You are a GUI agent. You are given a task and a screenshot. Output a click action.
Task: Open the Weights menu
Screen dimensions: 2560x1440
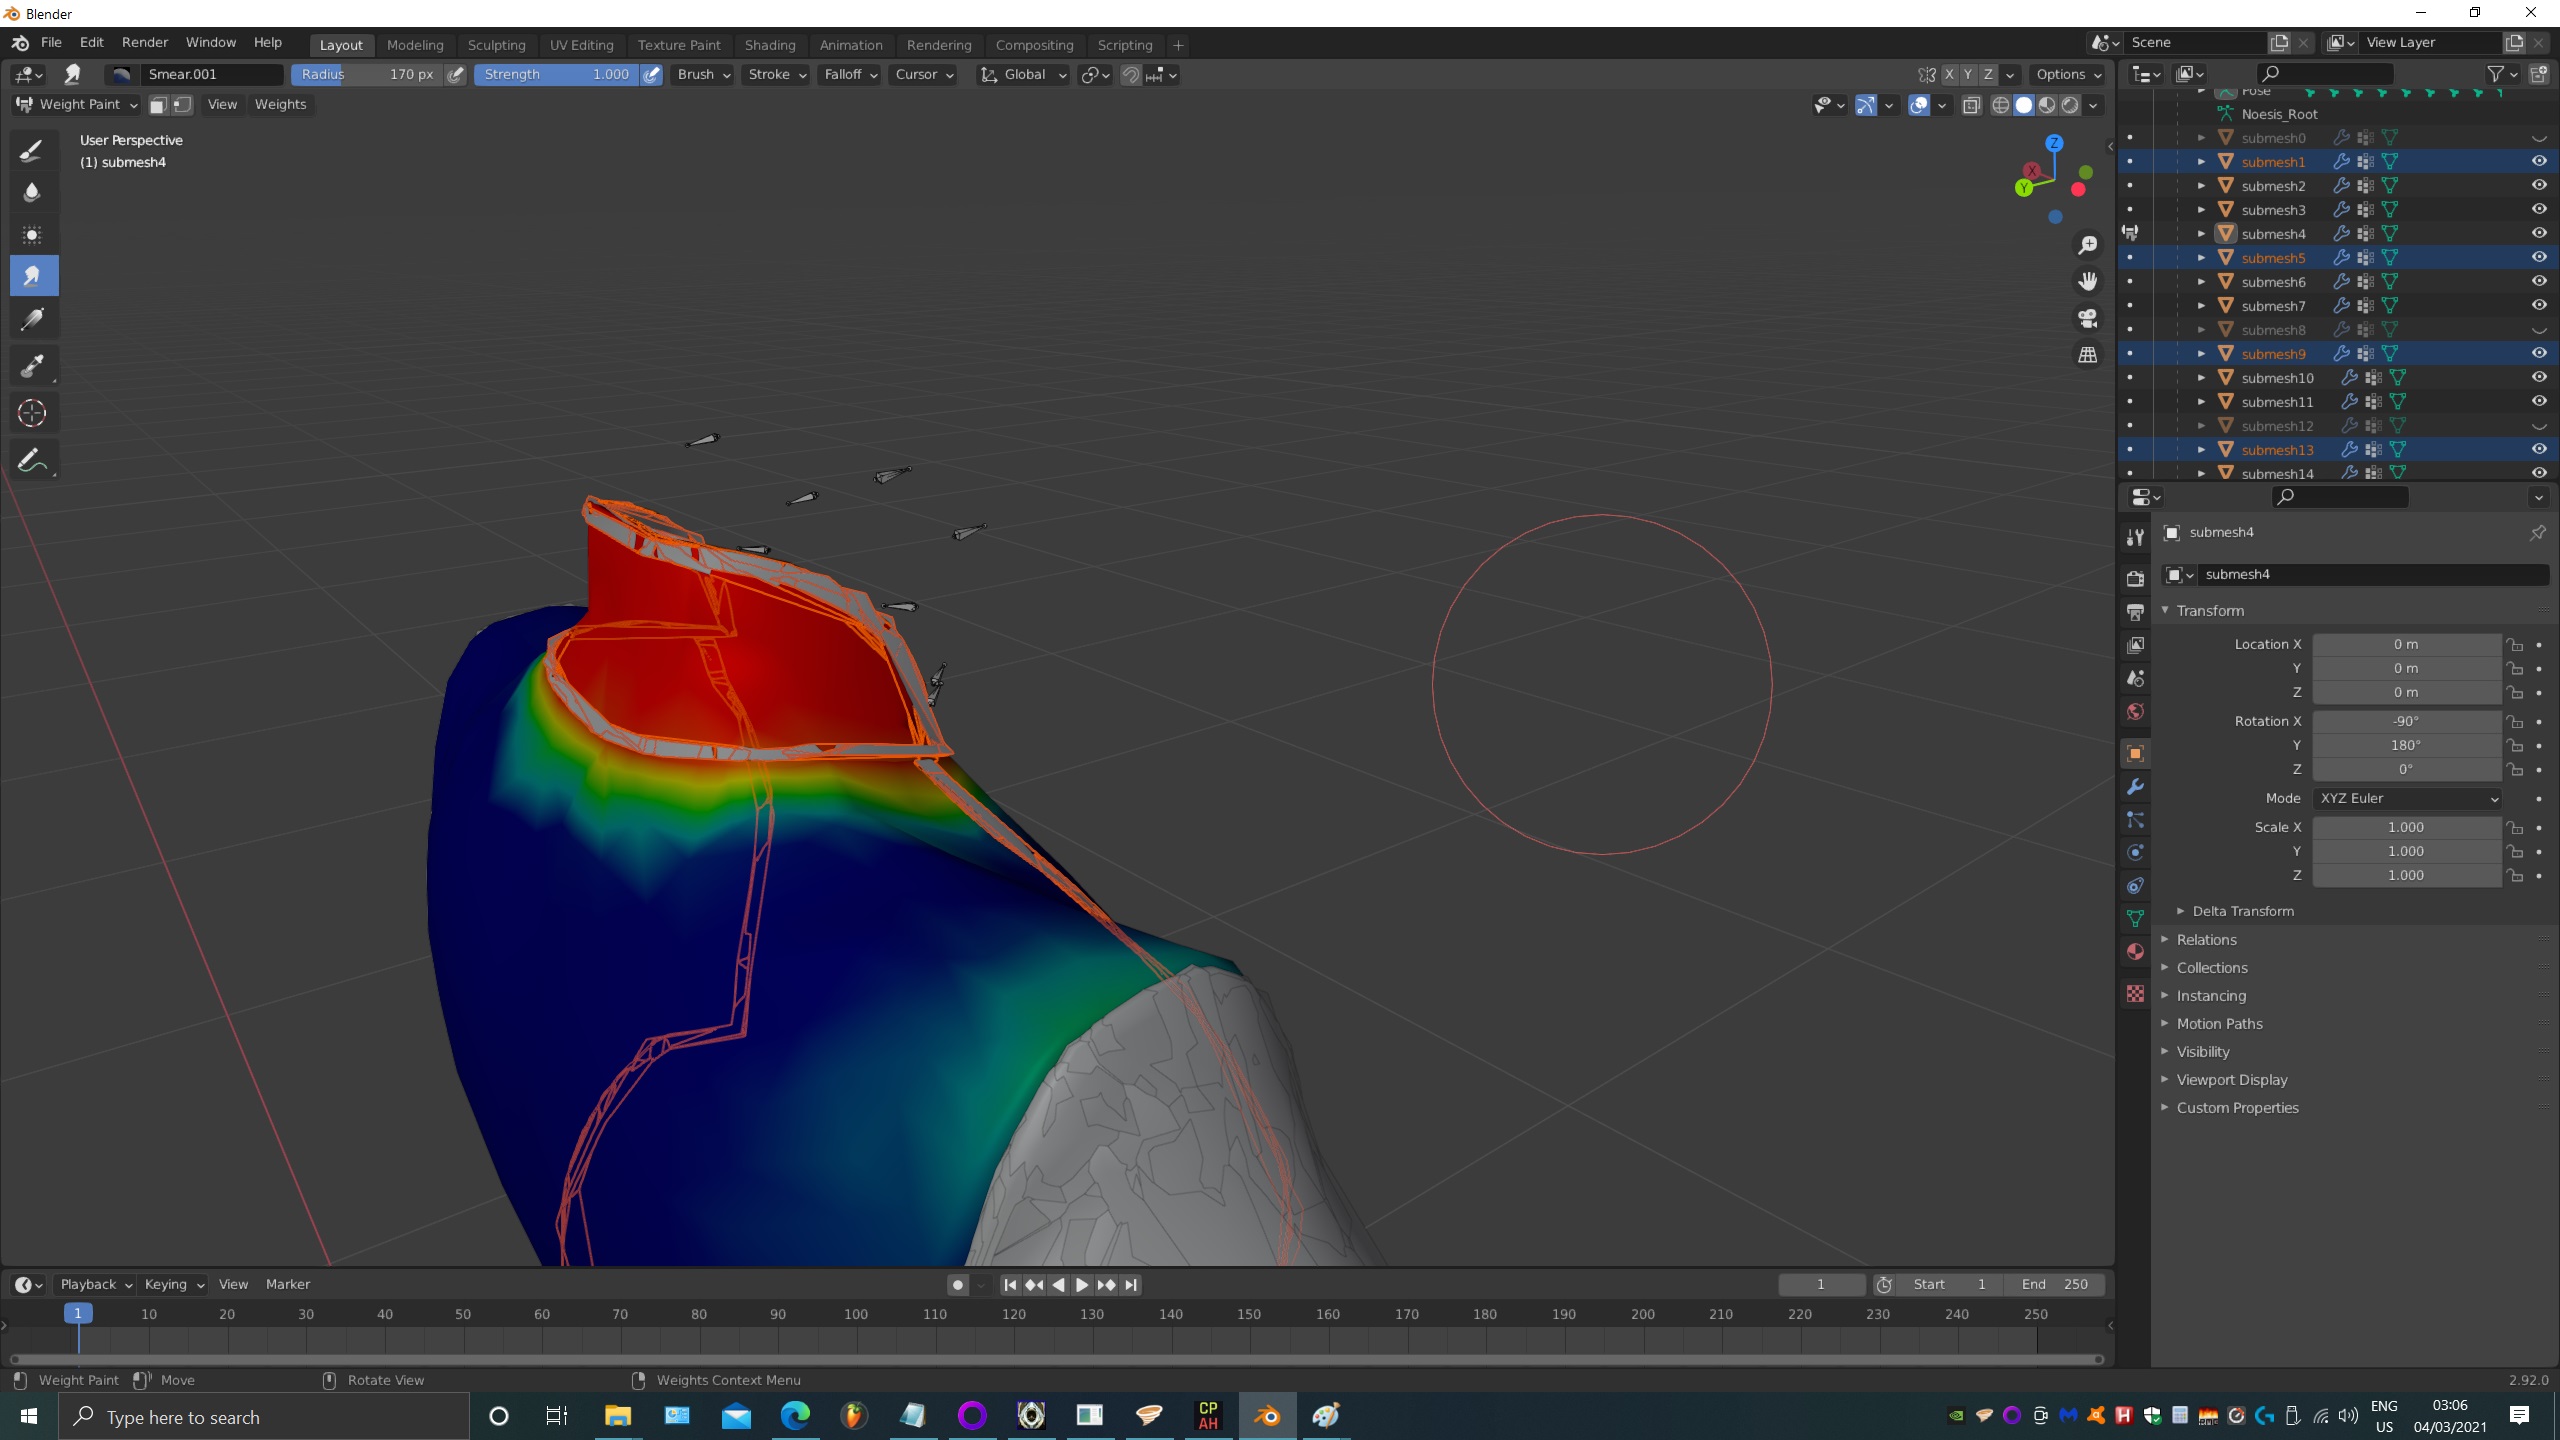pyautogui.click(x=280, y=104)
